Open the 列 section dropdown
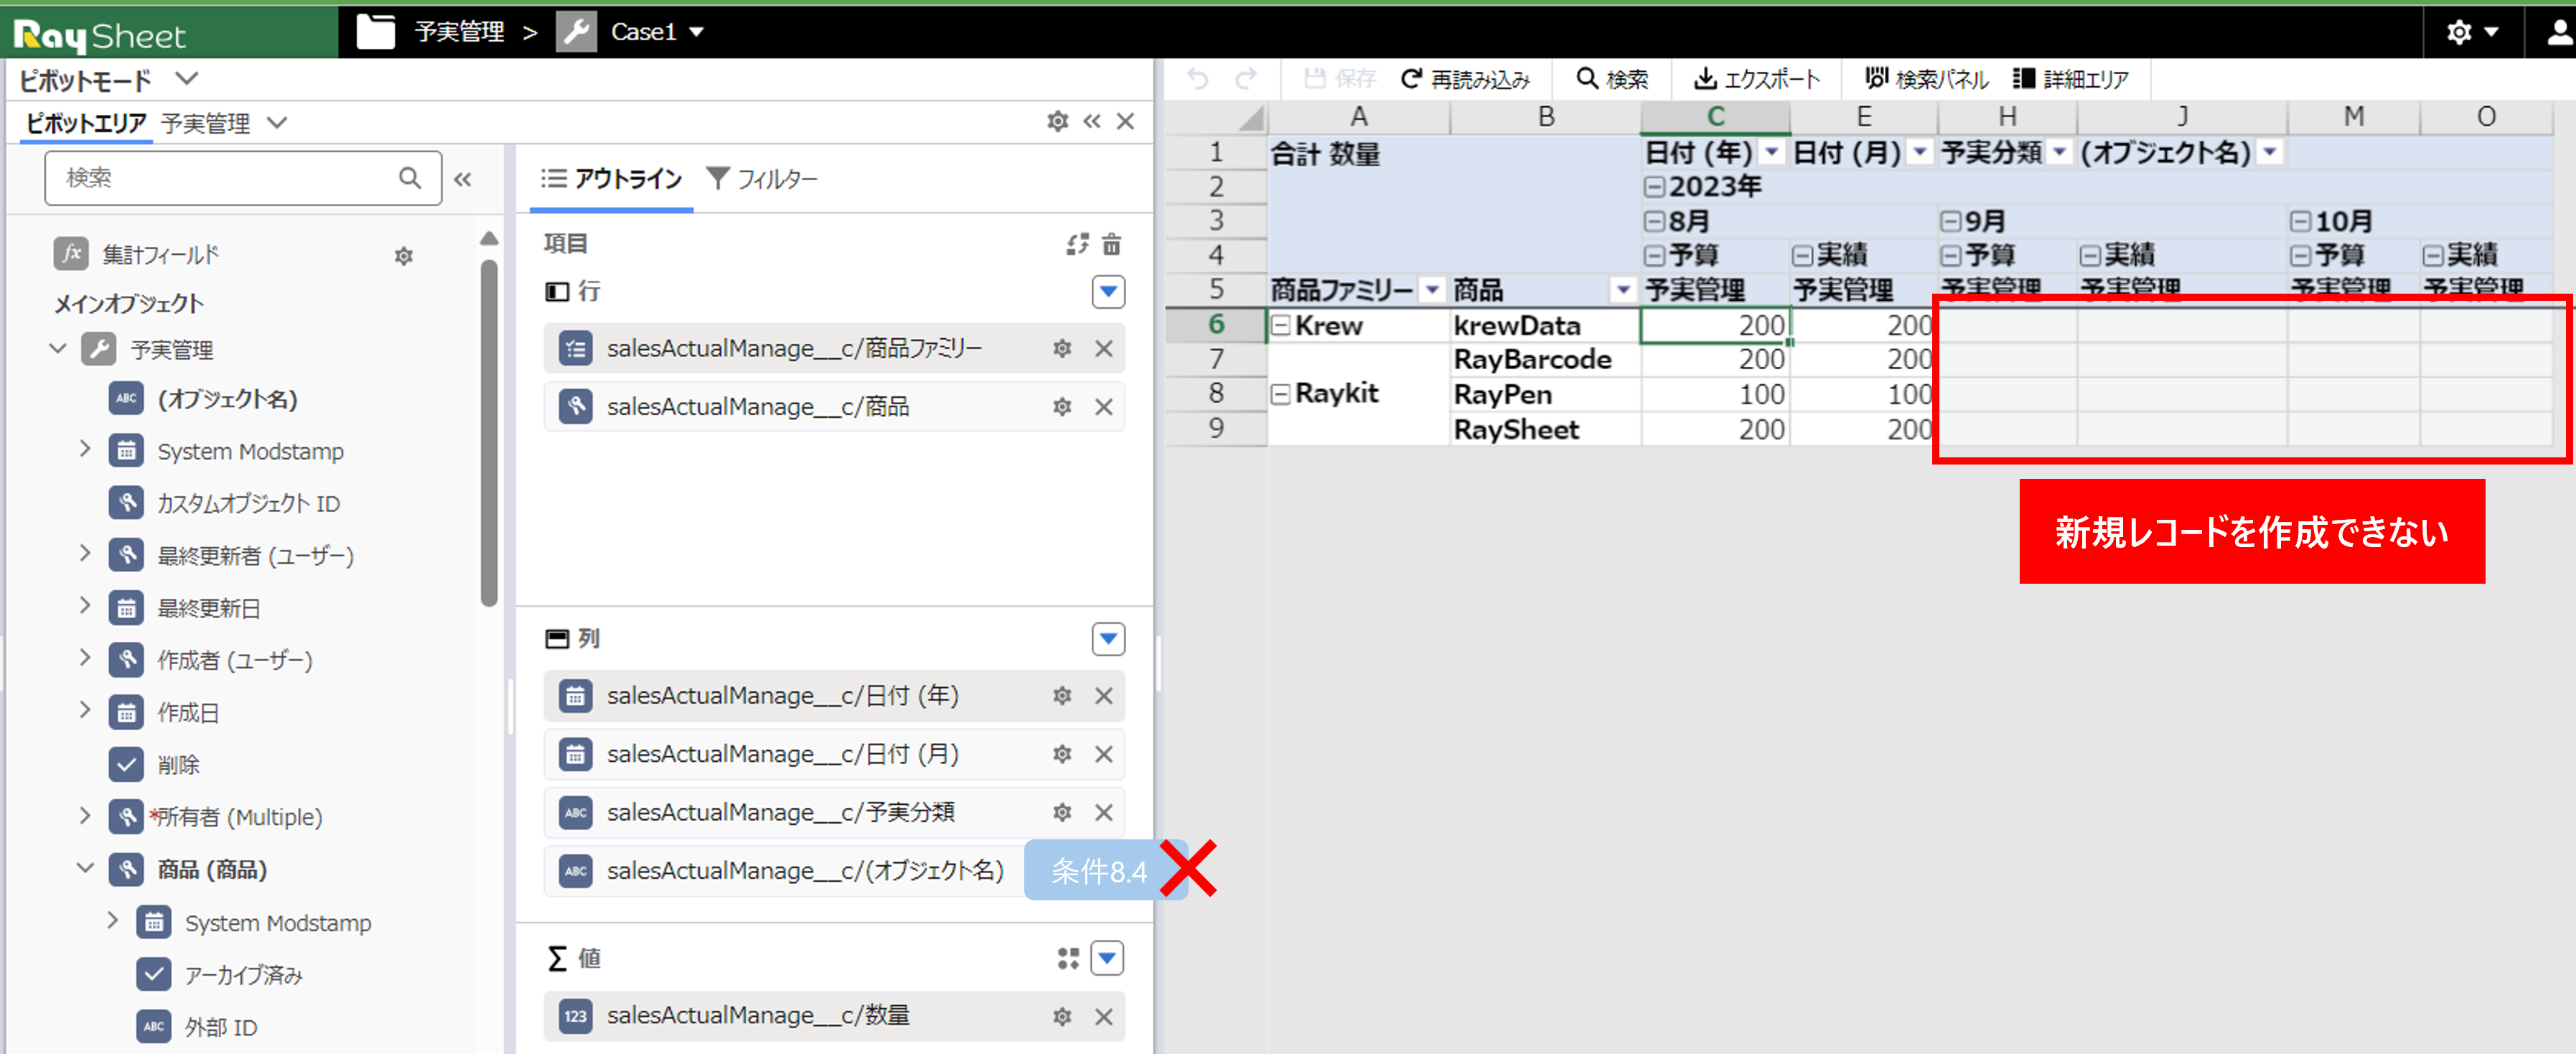The width and height of the screenshot is (2576, 1054). pyautogui.click(x=1108, y=639)
